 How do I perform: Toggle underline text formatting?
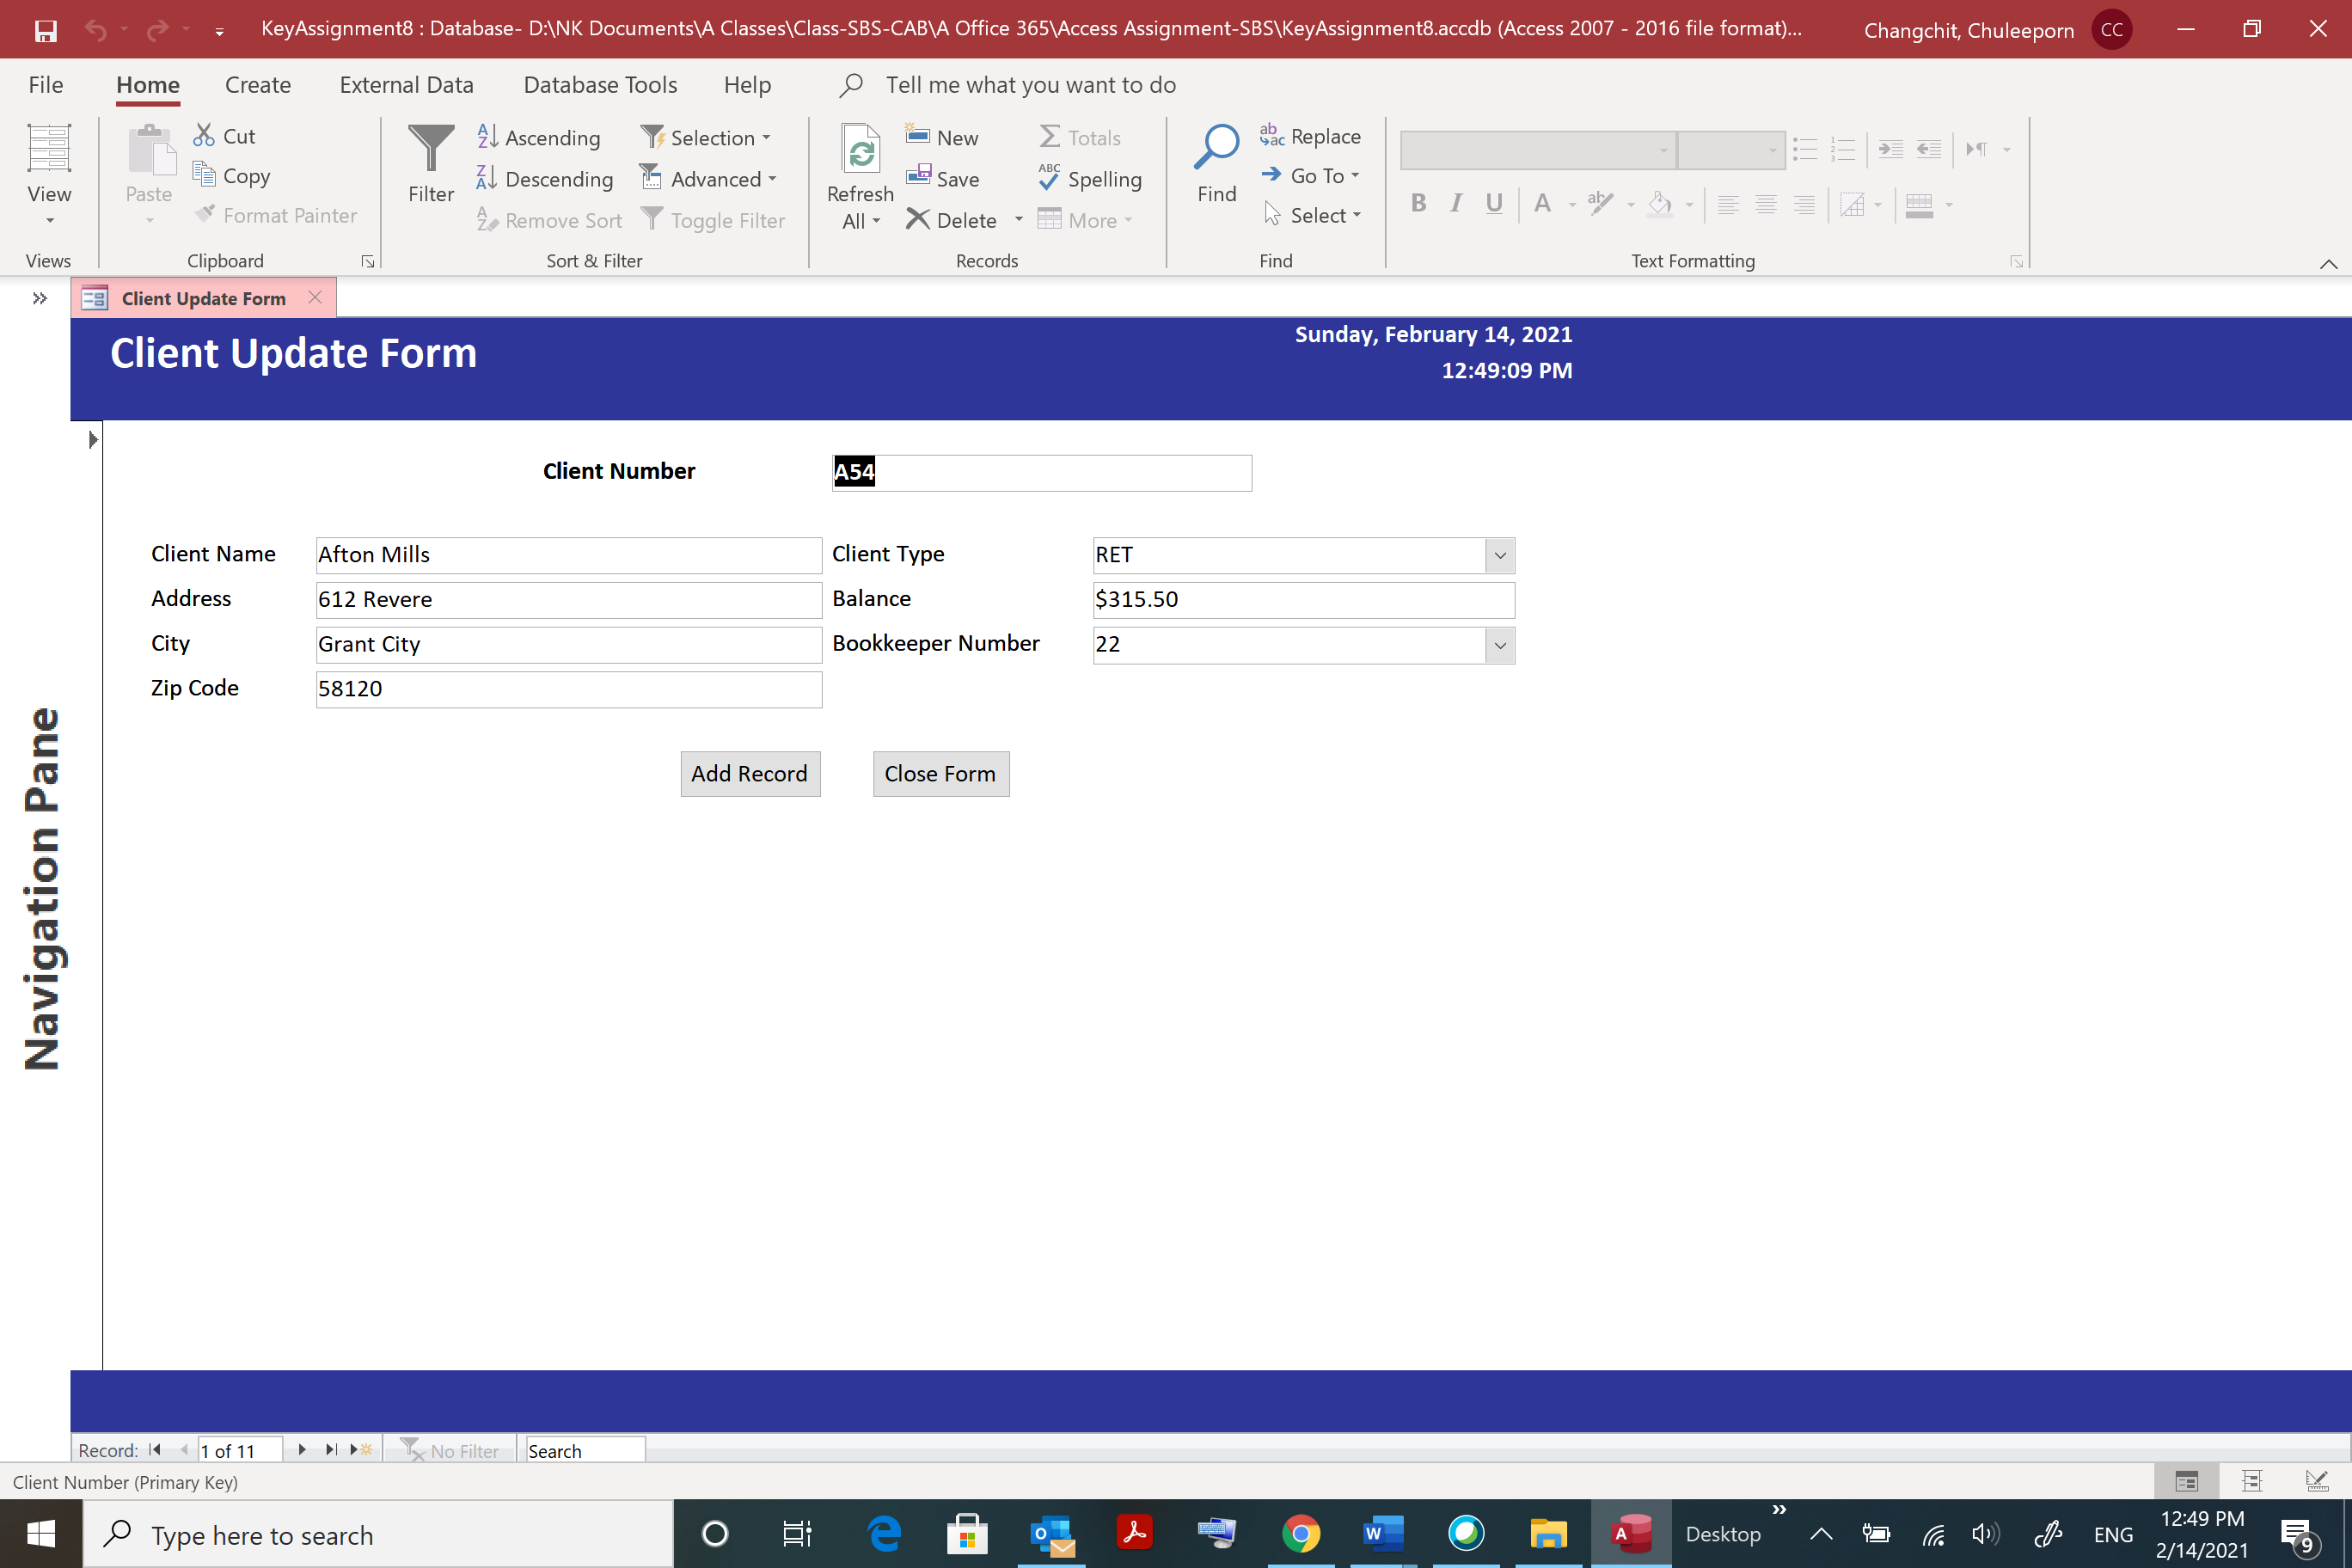pyautogui.click(x=1493, y=203)
